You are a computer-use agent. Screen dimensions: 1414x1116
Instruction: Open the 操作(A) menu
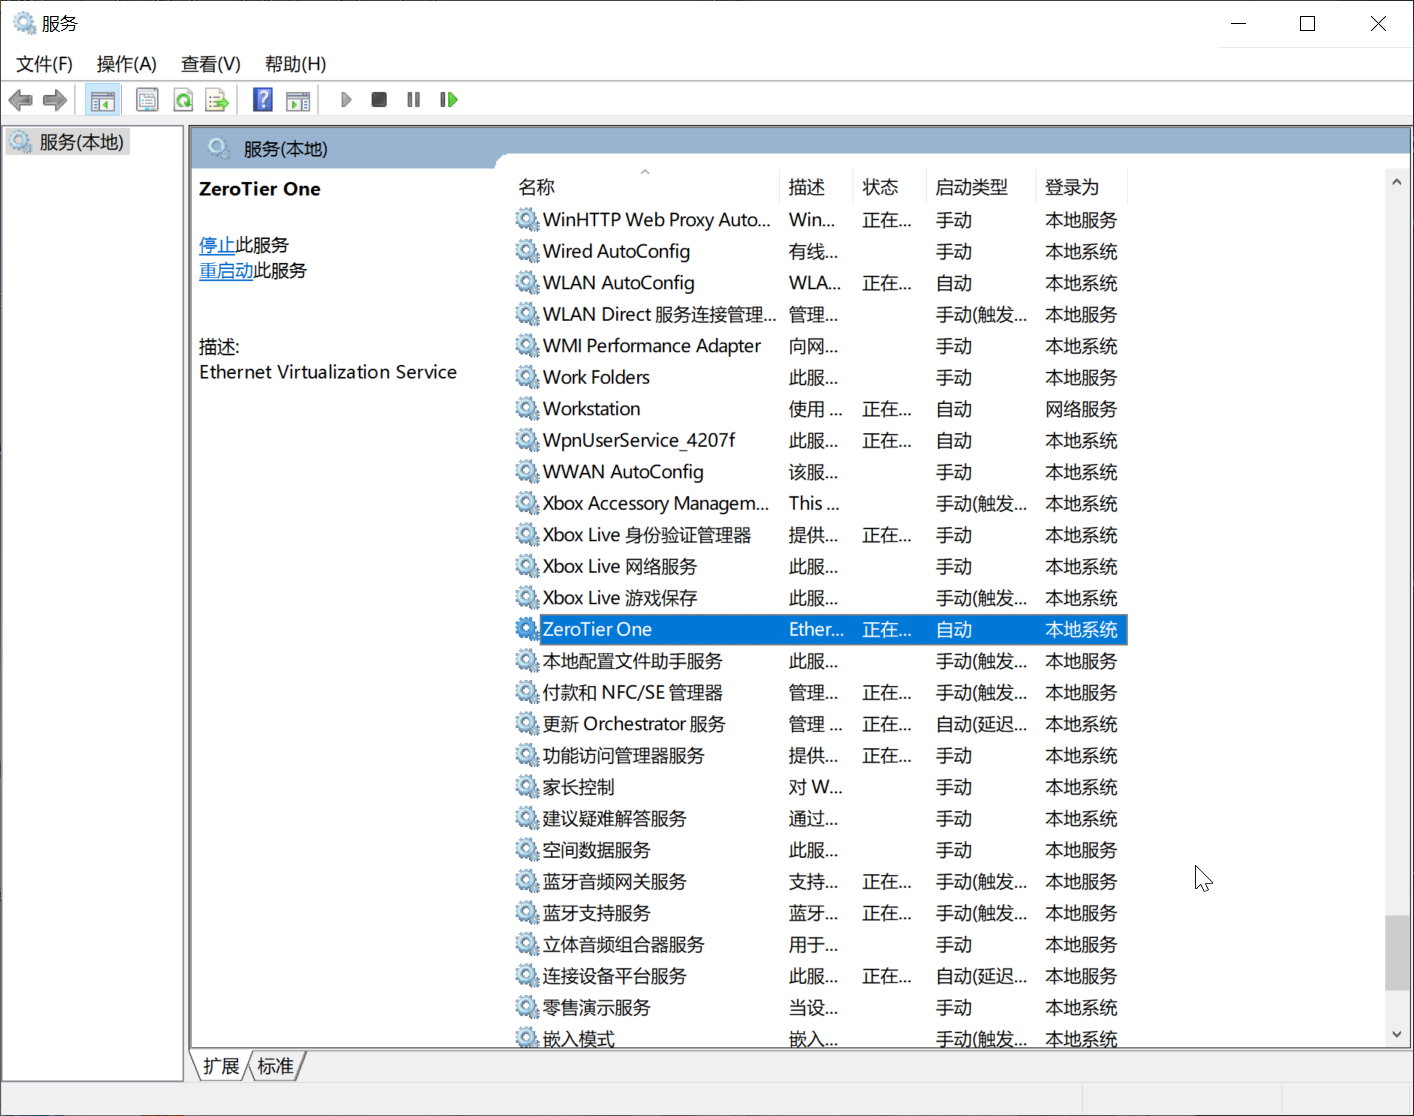point(126,64)
